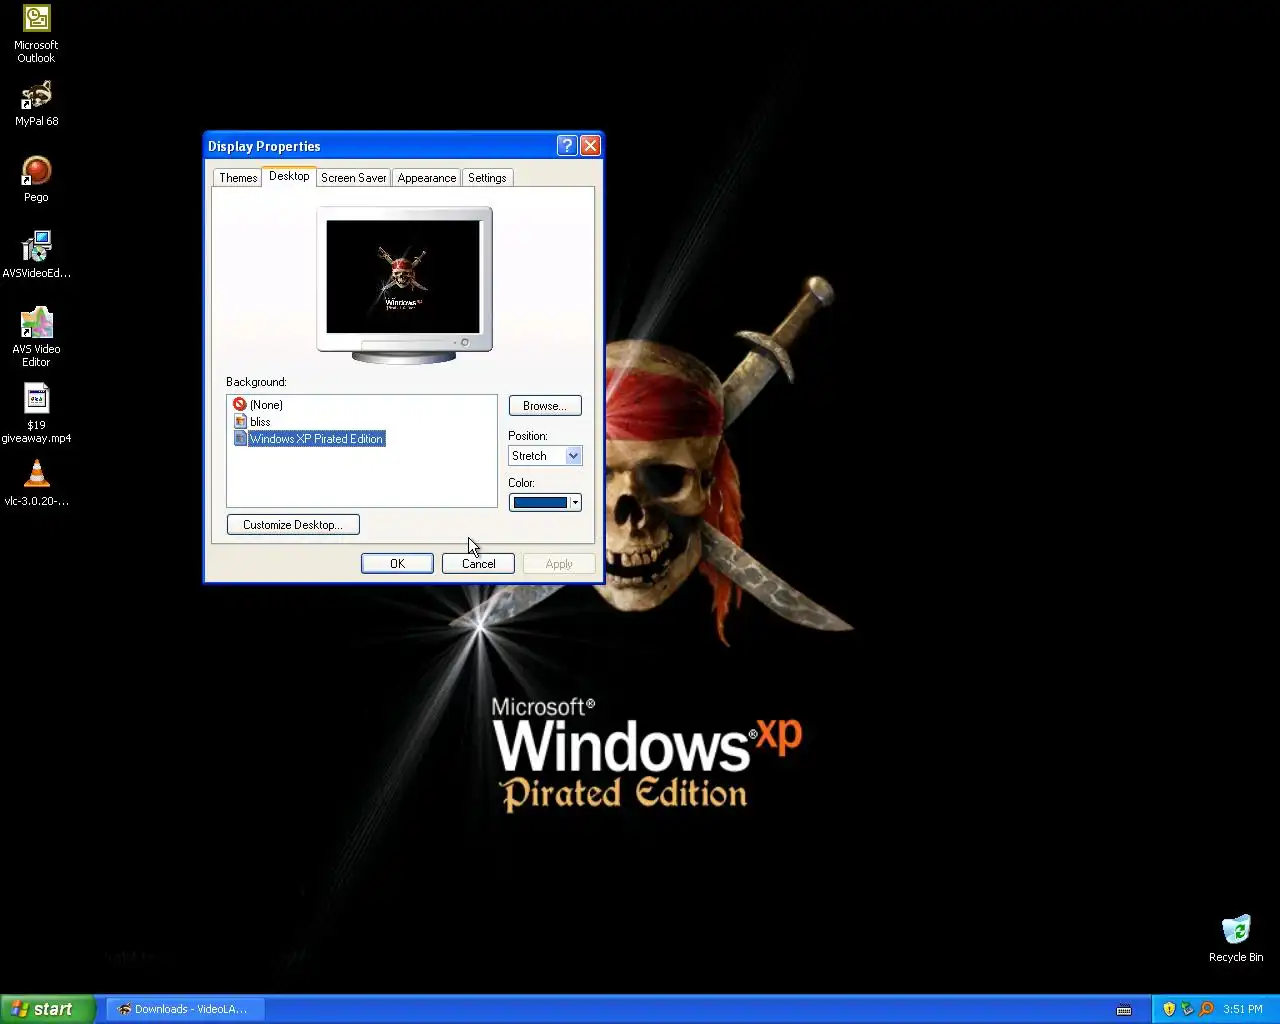Switch to Downloads - VideoLA taskbar window
1280x1024 pixels.
(186, 1009)
